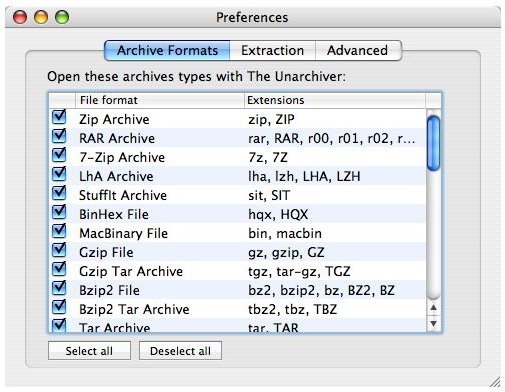505x392 pixels.
Task: Disable the MacBinary File checkbox
Action: tap(59, 231)
